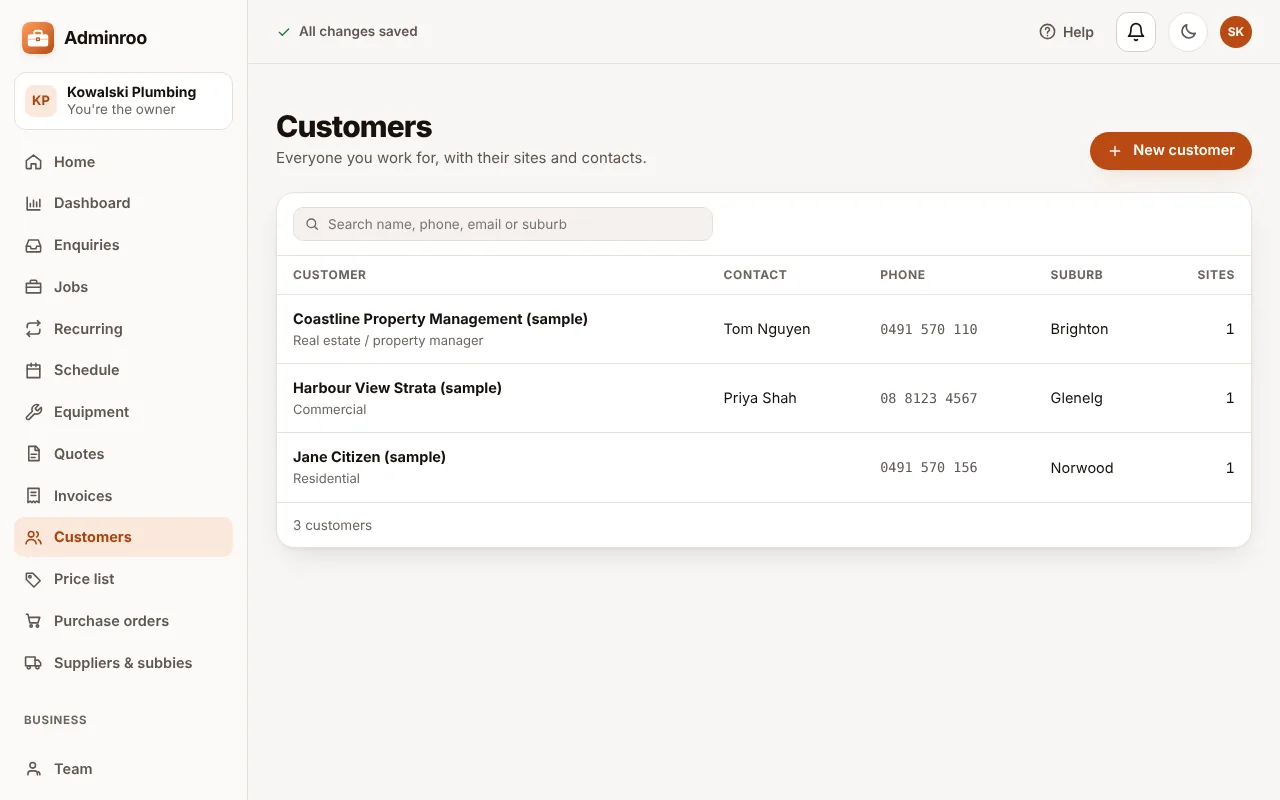Open the Schedule menu item
The image size is (1280, 800).
(124, 370)
